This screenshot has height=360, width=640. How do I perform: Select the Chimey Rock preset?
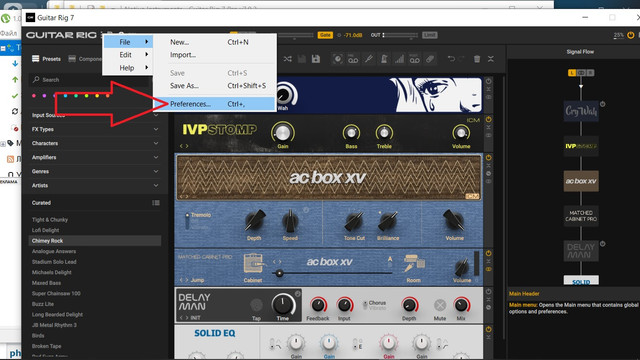click(x=95, y=241)
